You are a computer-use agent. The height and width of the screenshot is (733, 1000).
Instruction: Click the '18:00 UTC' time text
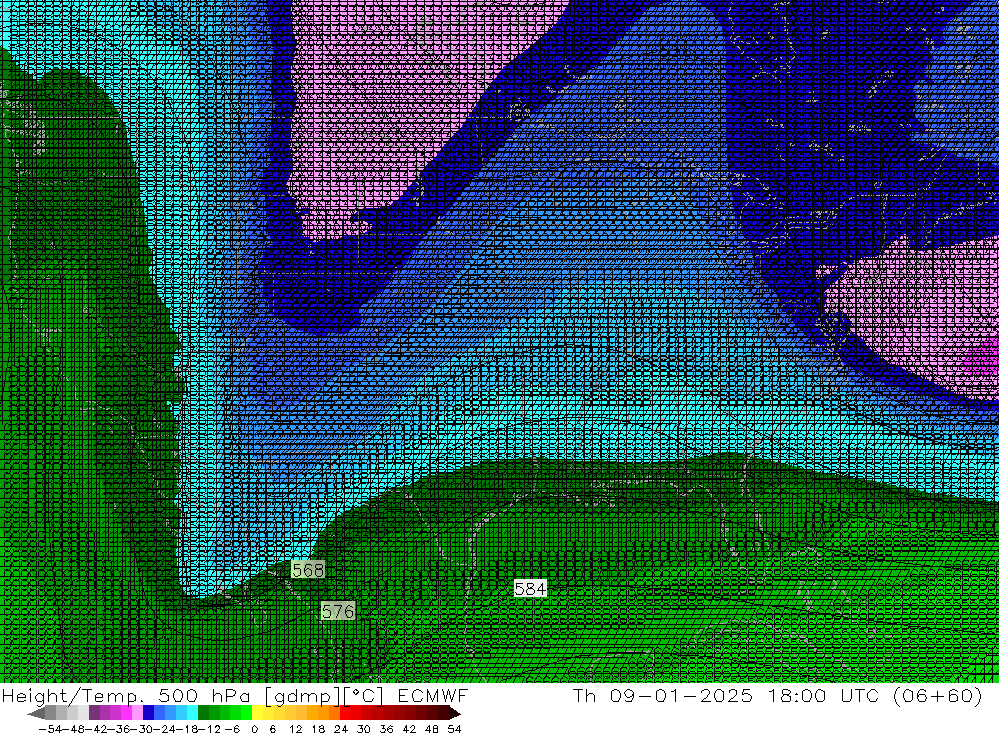[x=823, y=696]
